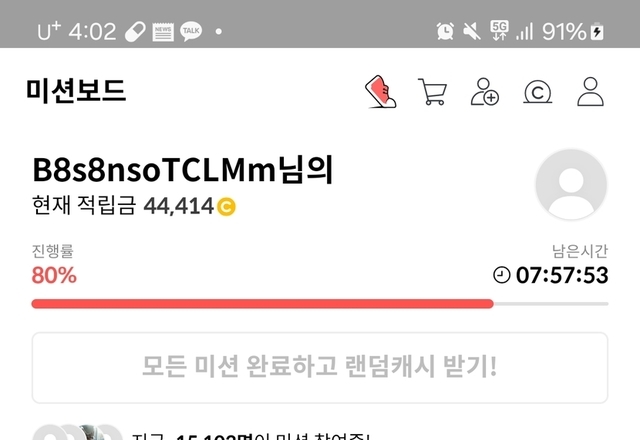Tap the yellow coin next to 44,414
Viewport: 640px width, 440px height.
pyautogui.click(x=226, y=206)
